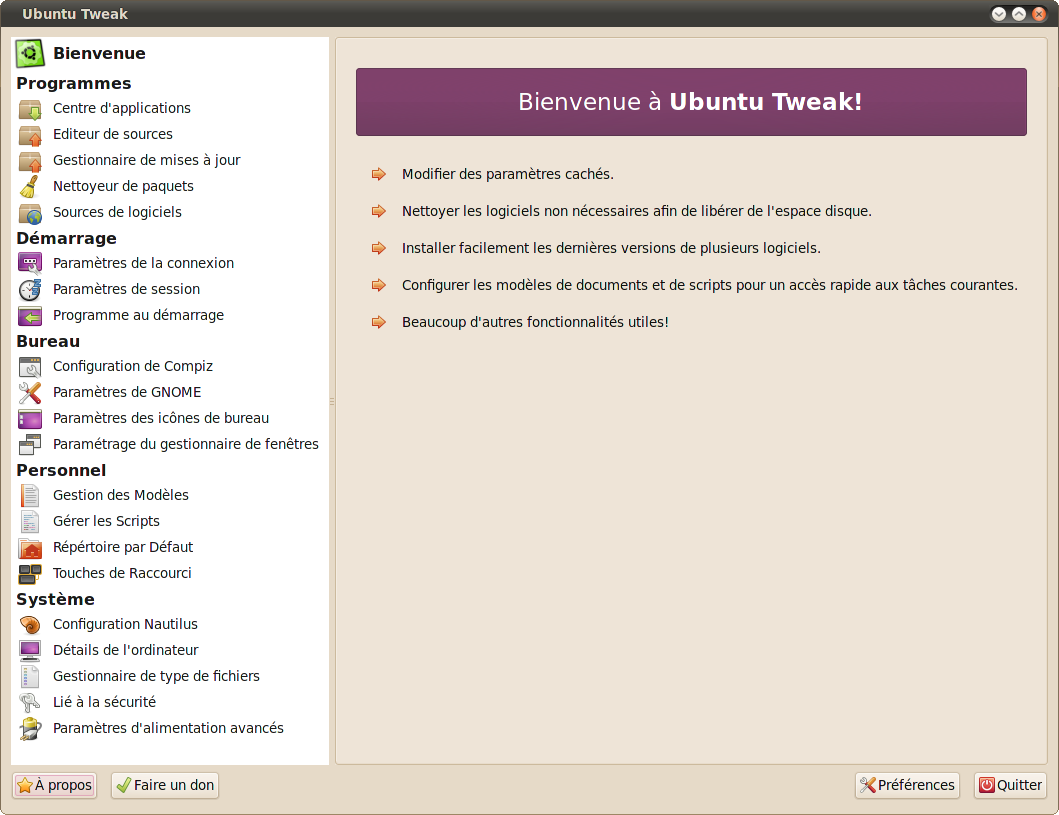
Task: Click the Bureau section heading
Action: point(48,341)
